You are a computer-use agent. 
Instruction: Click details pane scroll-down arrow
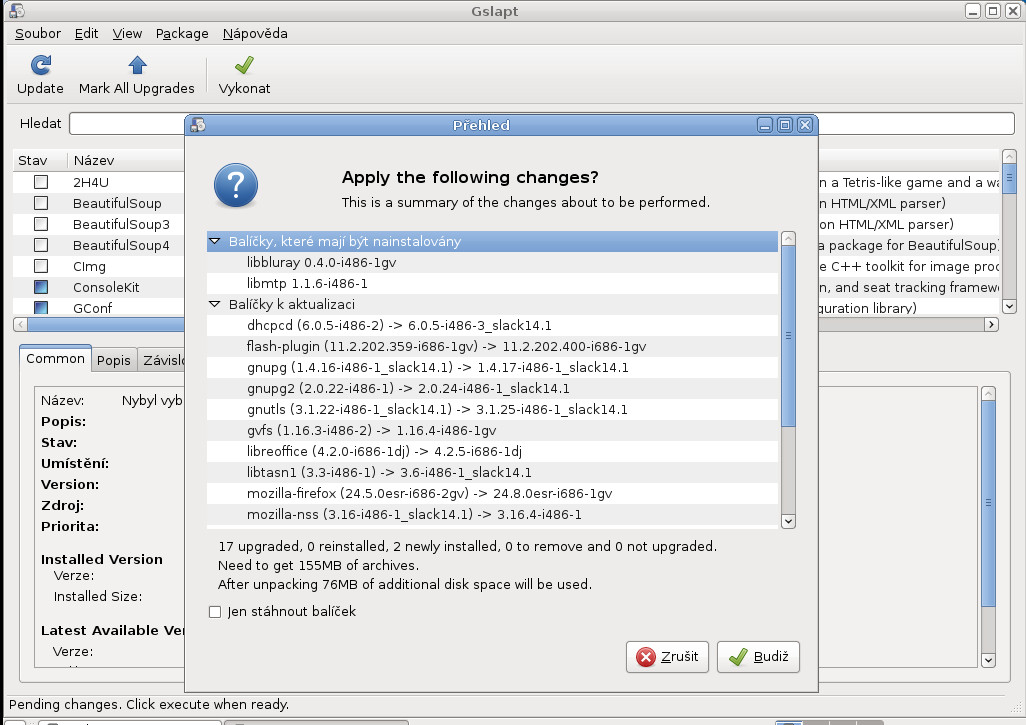tap(989, 660)
